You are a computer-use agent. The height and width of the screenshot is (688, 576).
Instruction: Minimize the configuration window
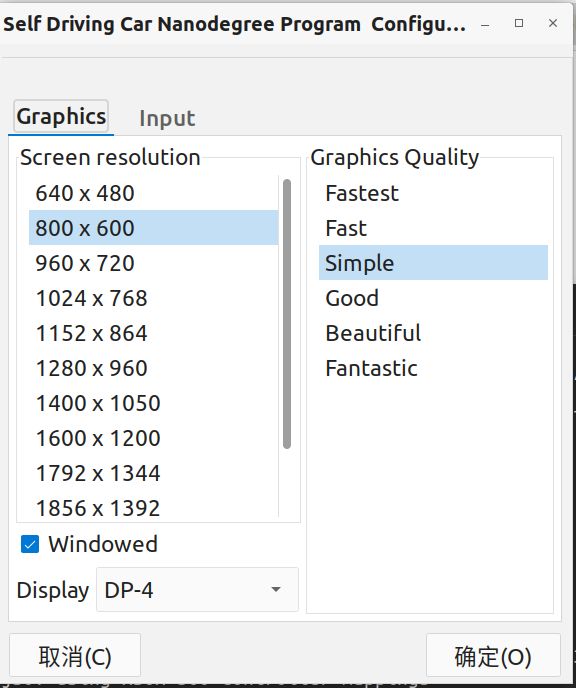coord(485,25)
